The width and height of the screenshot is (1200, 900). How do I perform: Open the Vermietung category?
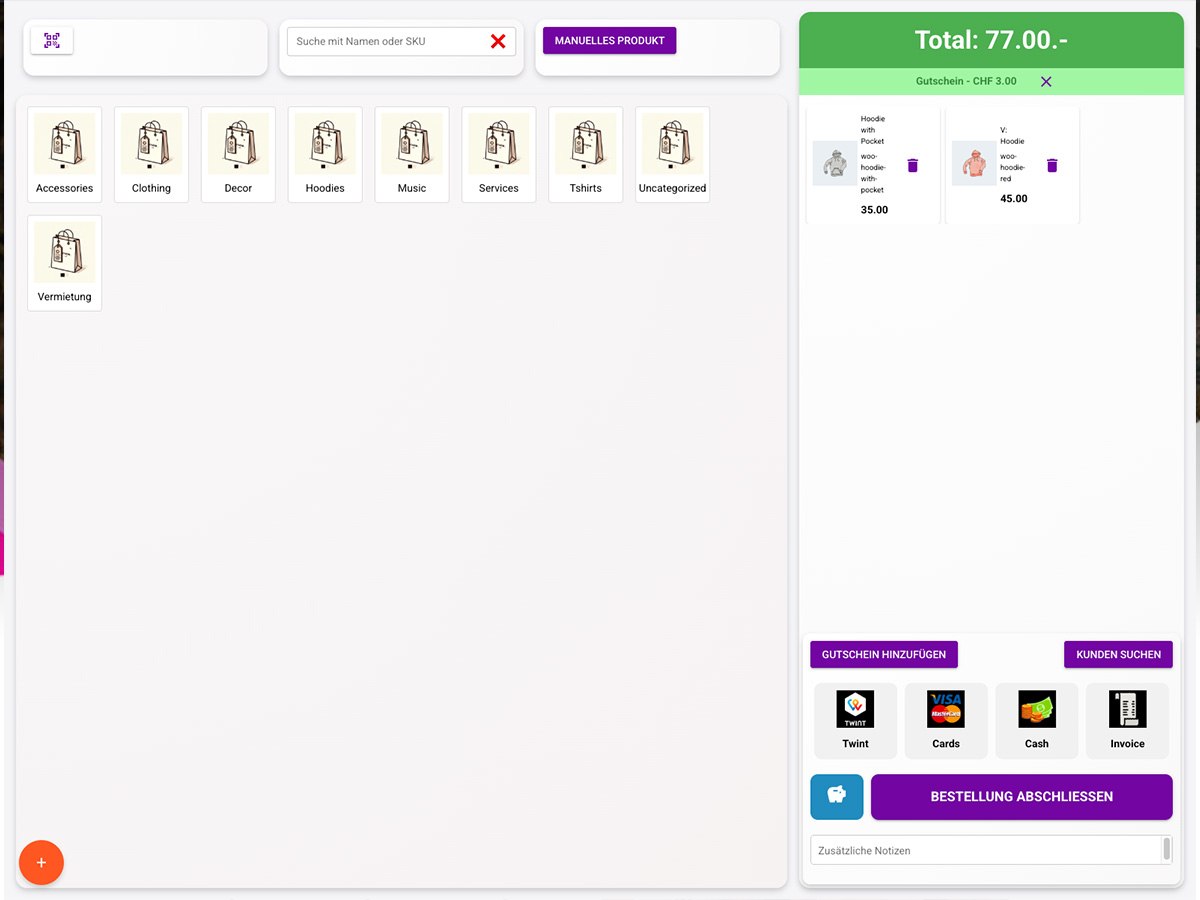tap(65, 263)
